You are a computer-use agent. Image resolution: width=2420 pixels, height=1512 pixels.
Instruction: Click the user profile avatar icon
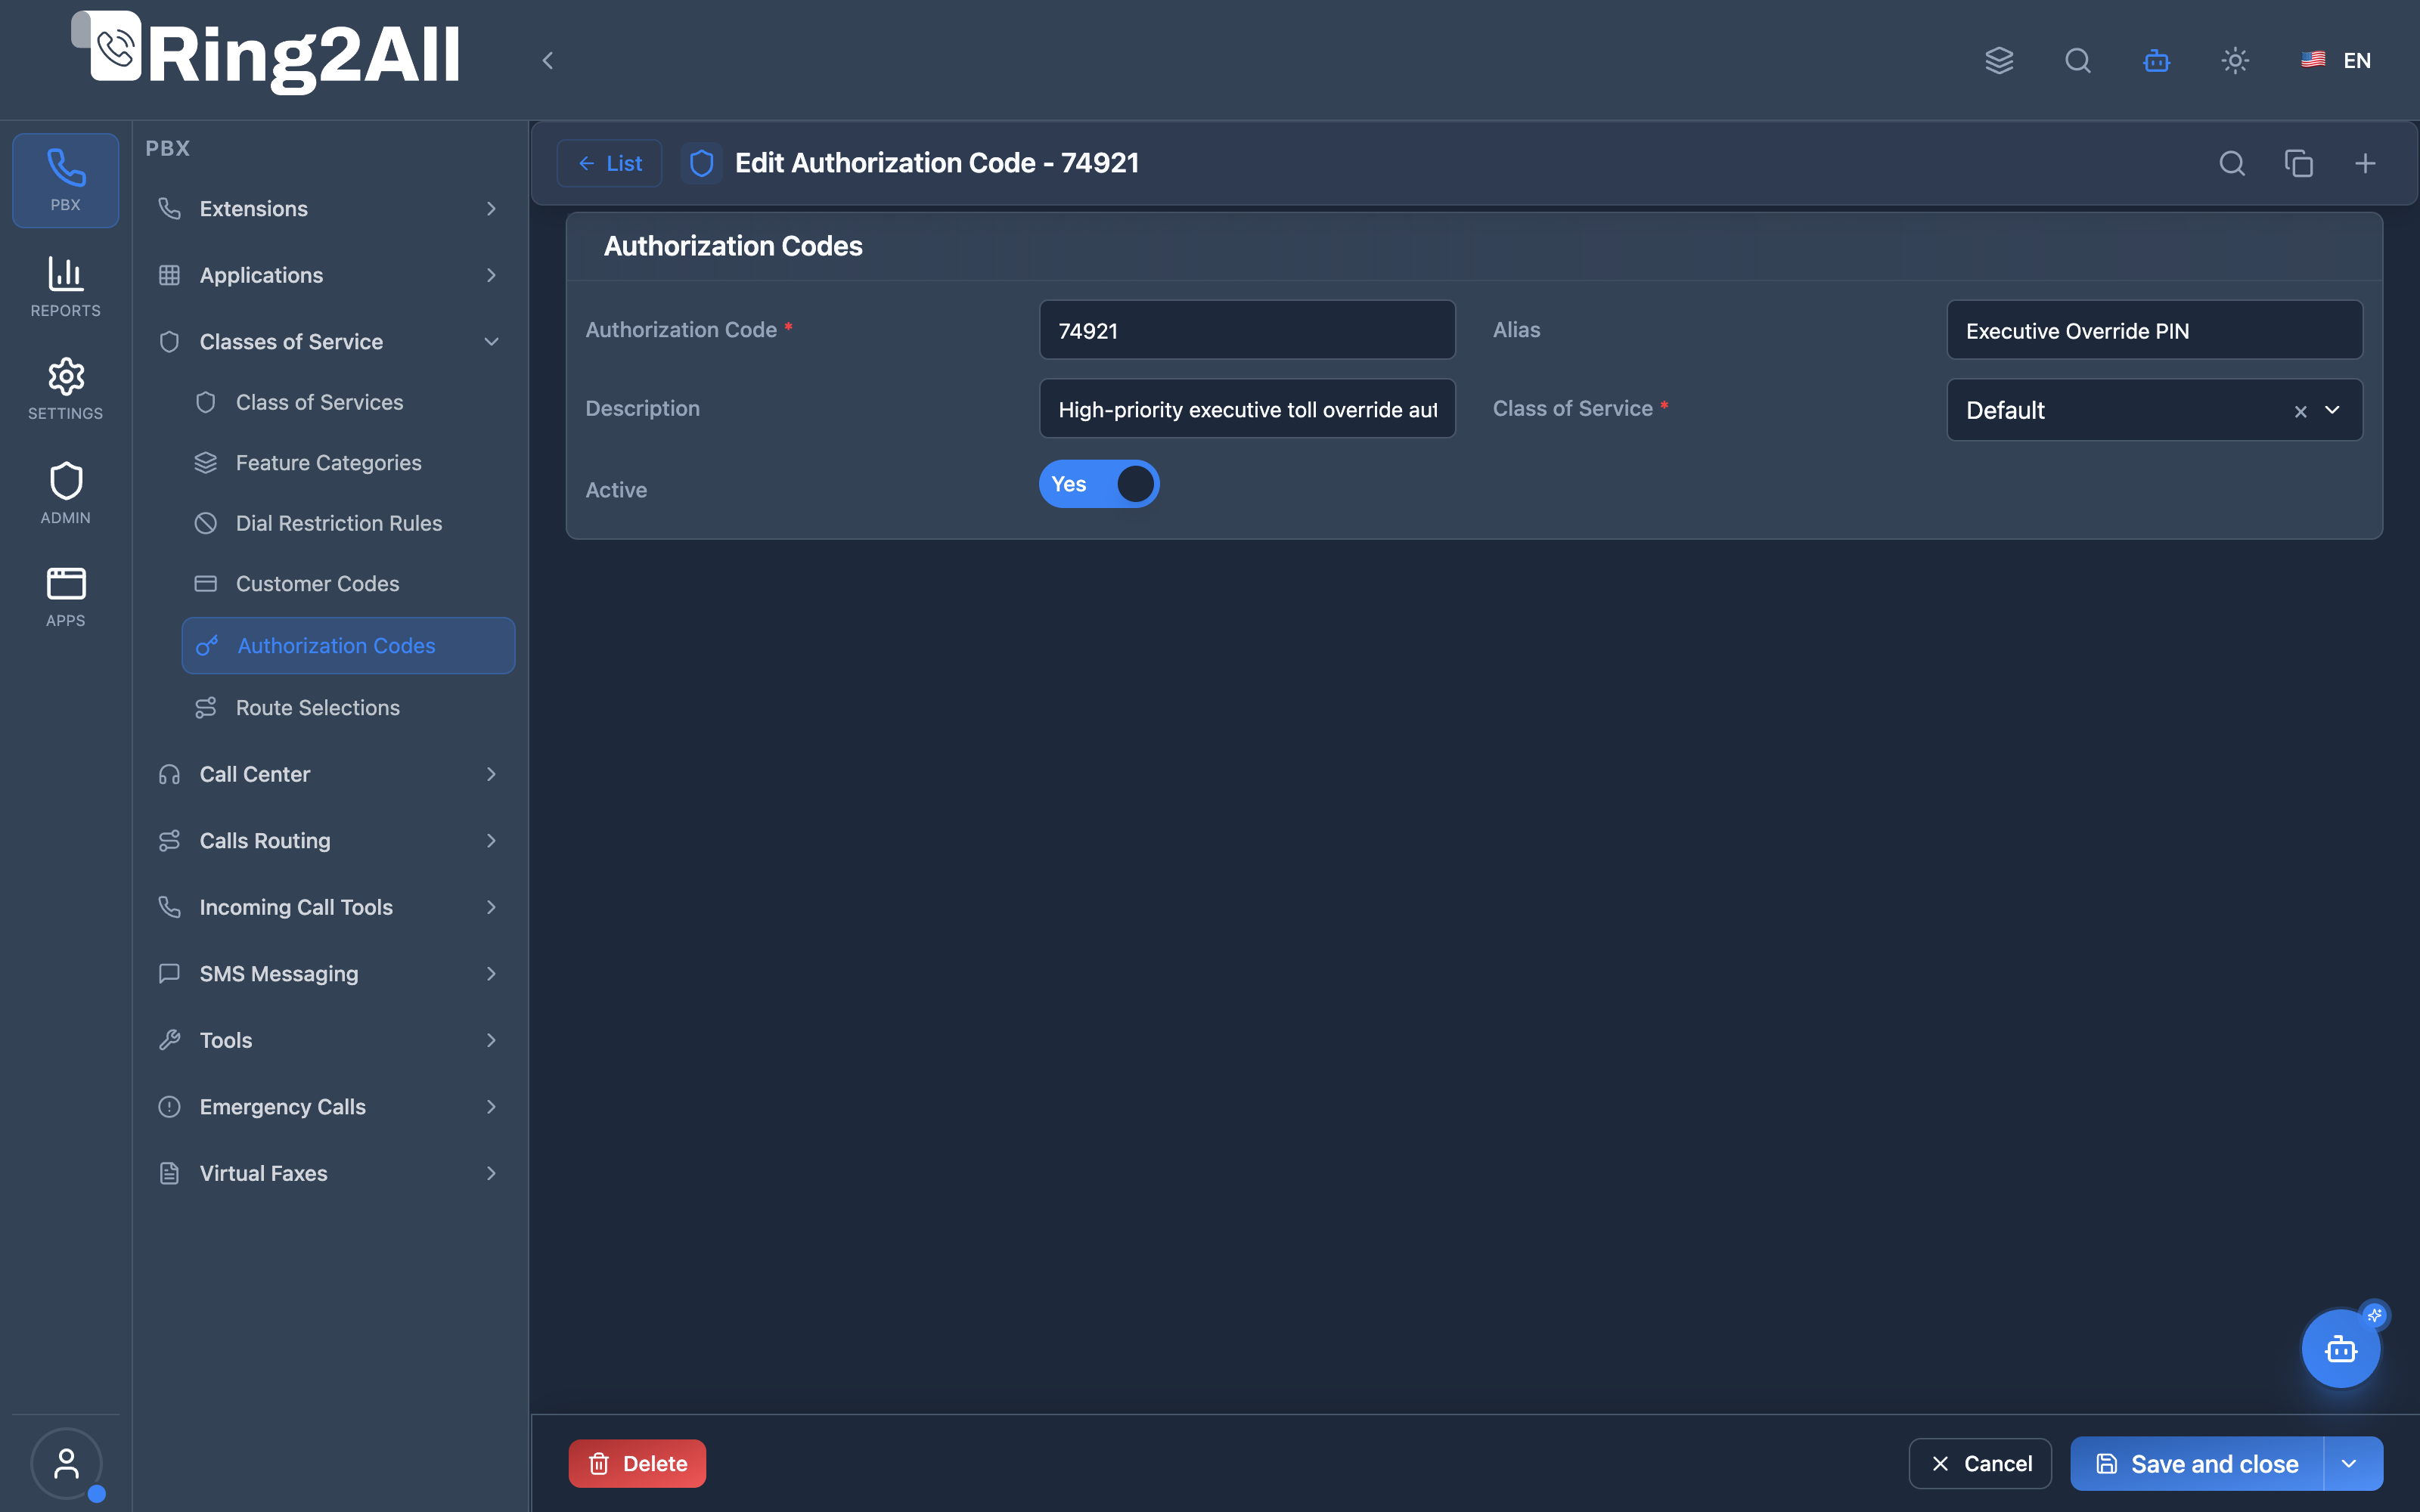pyautogui.click(x=66, y=1463)
